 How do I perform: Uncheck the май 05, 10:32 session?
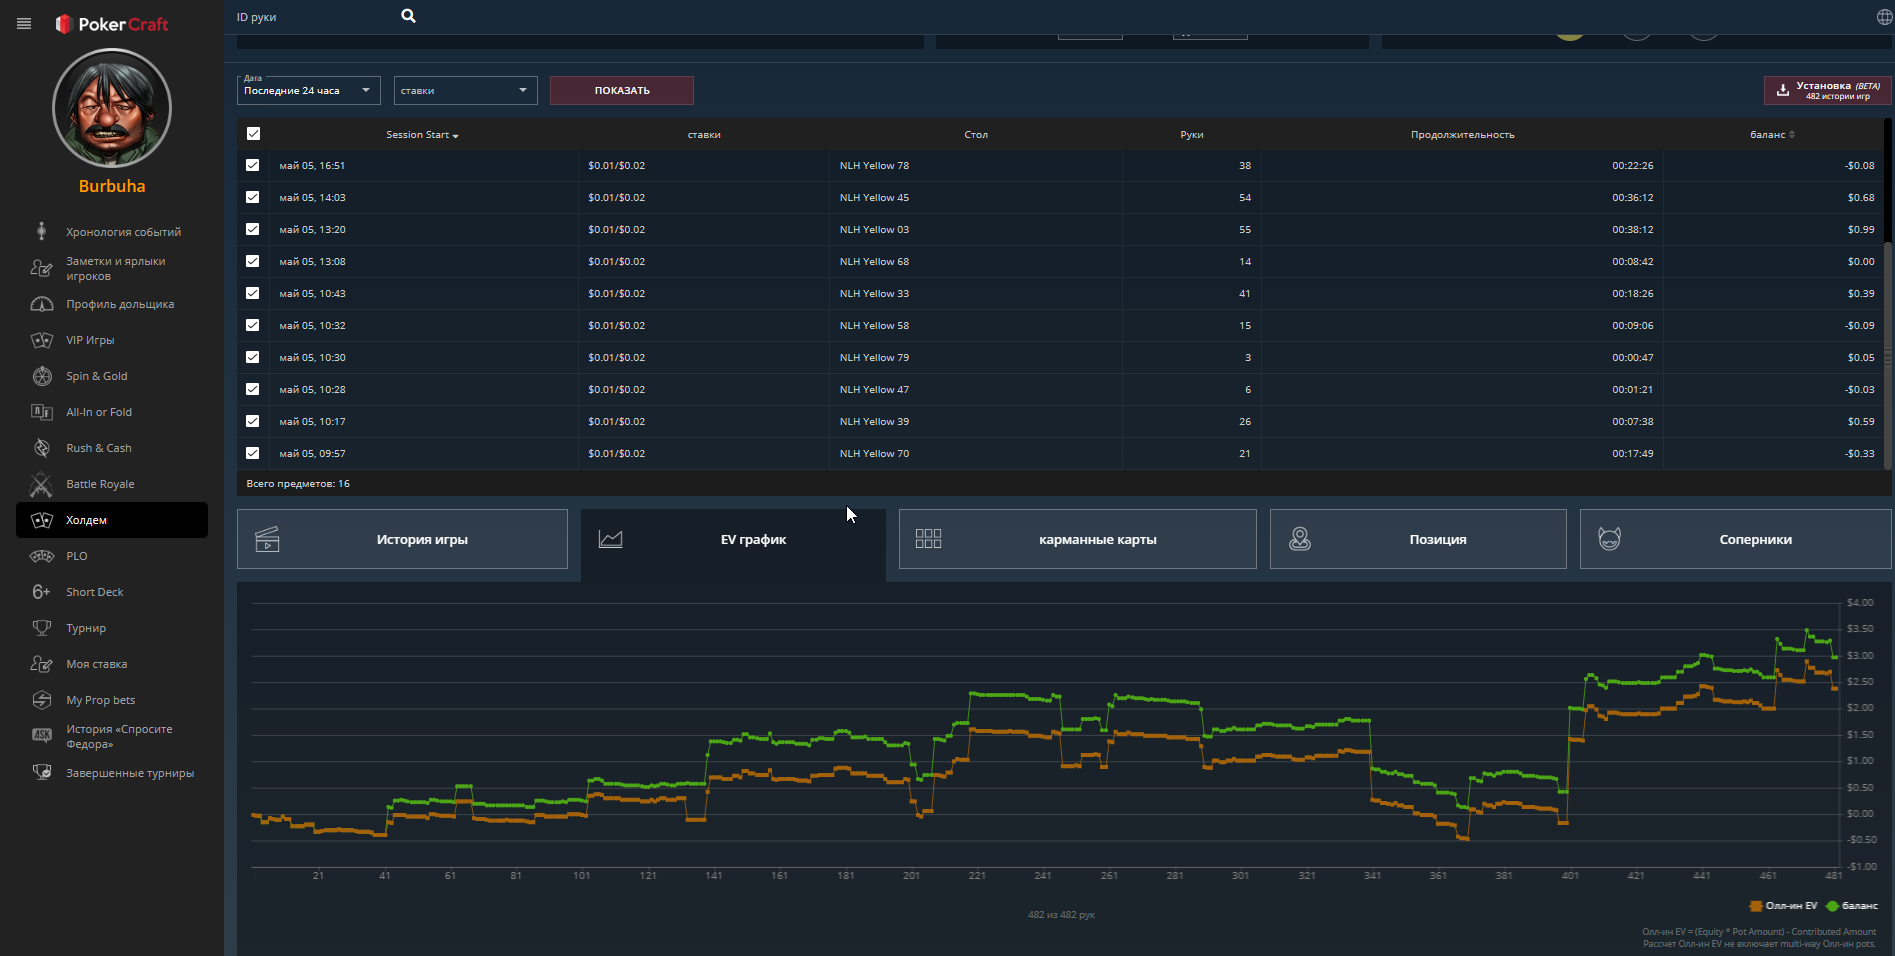[x=252, y=325]
